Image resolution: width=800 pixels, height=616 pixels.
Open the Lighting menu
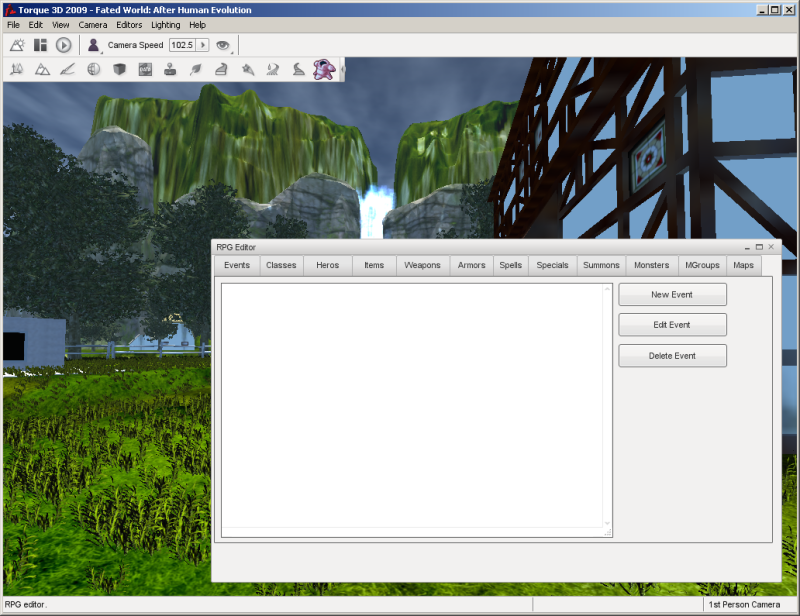166,24
